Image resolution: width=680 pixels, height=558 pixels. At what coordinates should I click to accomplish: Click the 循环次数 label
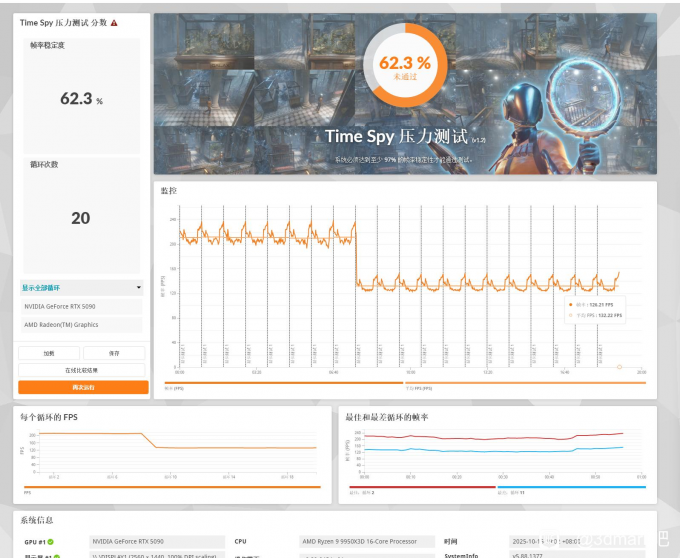[x=44, y=164]
